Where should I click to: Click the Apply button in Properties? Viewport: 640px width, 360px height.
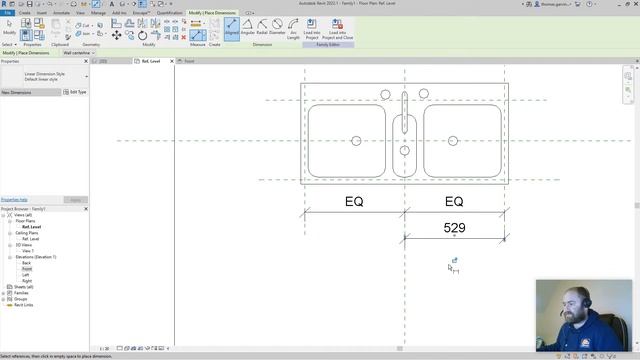pyautogui.click(x=76, y=200)
